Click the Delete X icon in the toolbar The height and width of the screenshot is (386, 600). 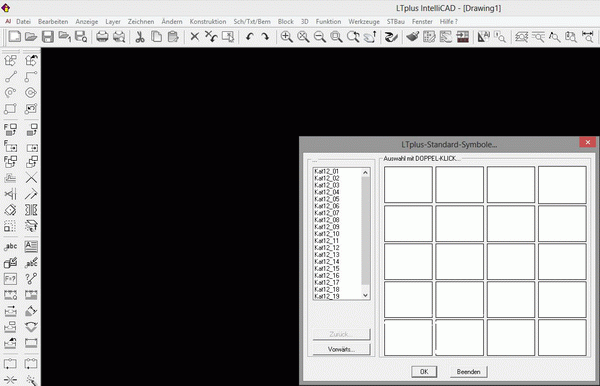194,37
